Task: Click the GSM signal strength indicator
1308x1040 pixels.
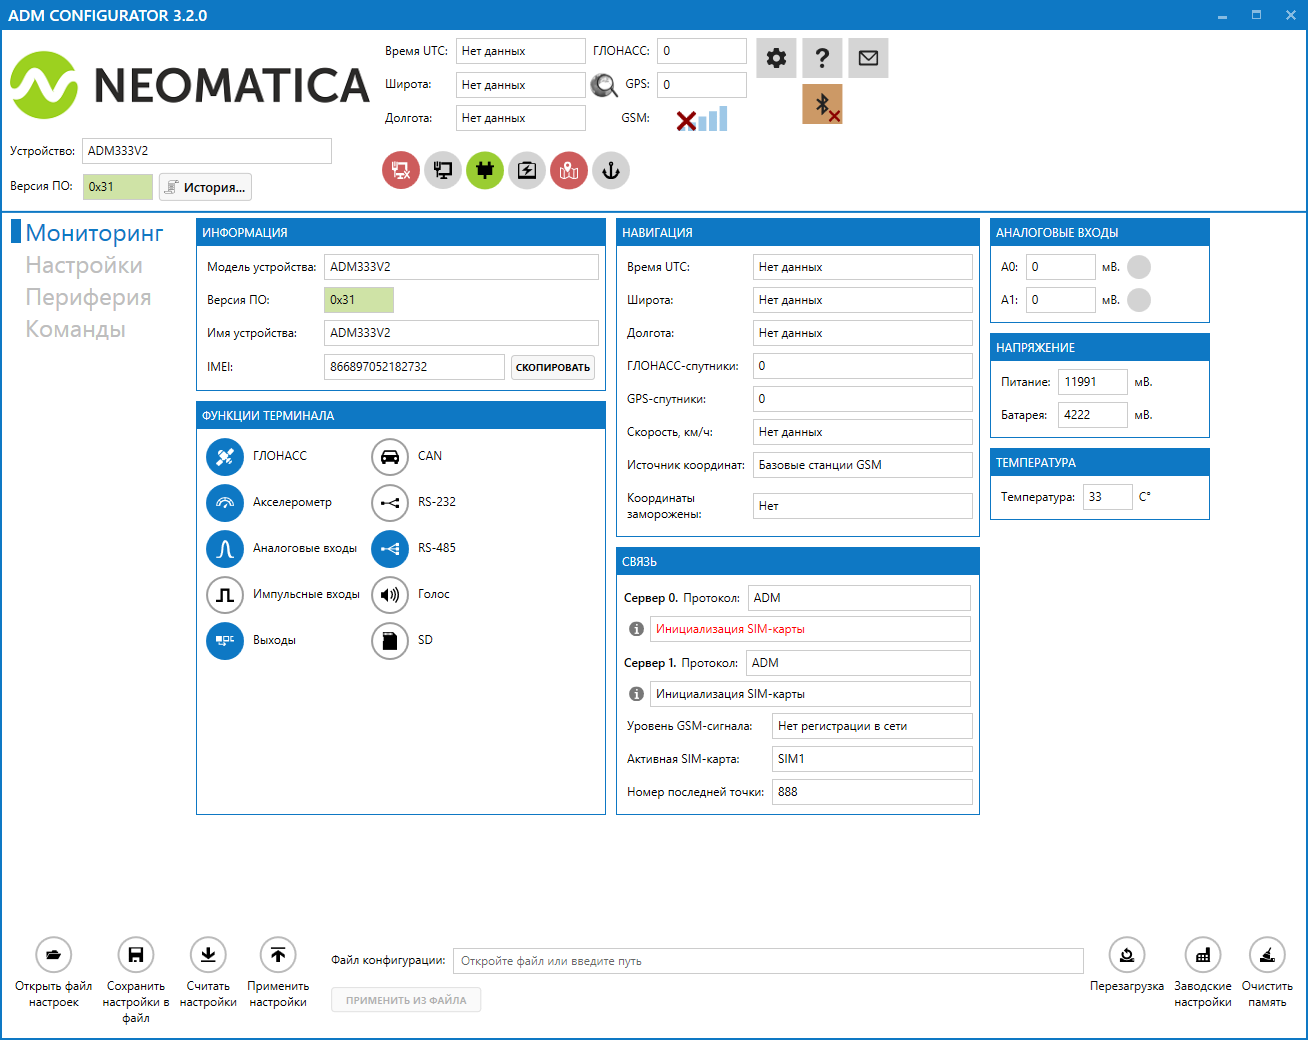Action: click(x=702, y=119)
